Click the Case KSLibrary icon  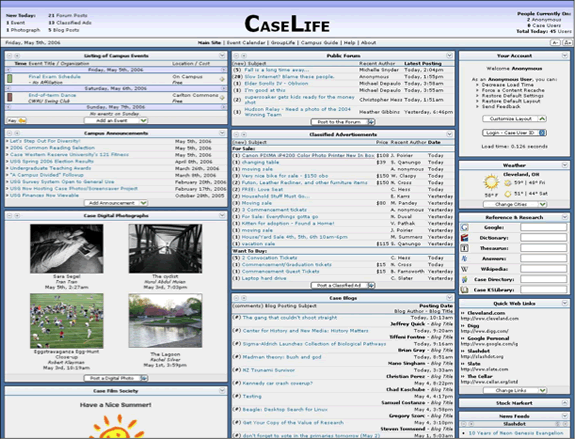(x=464, y=290)
